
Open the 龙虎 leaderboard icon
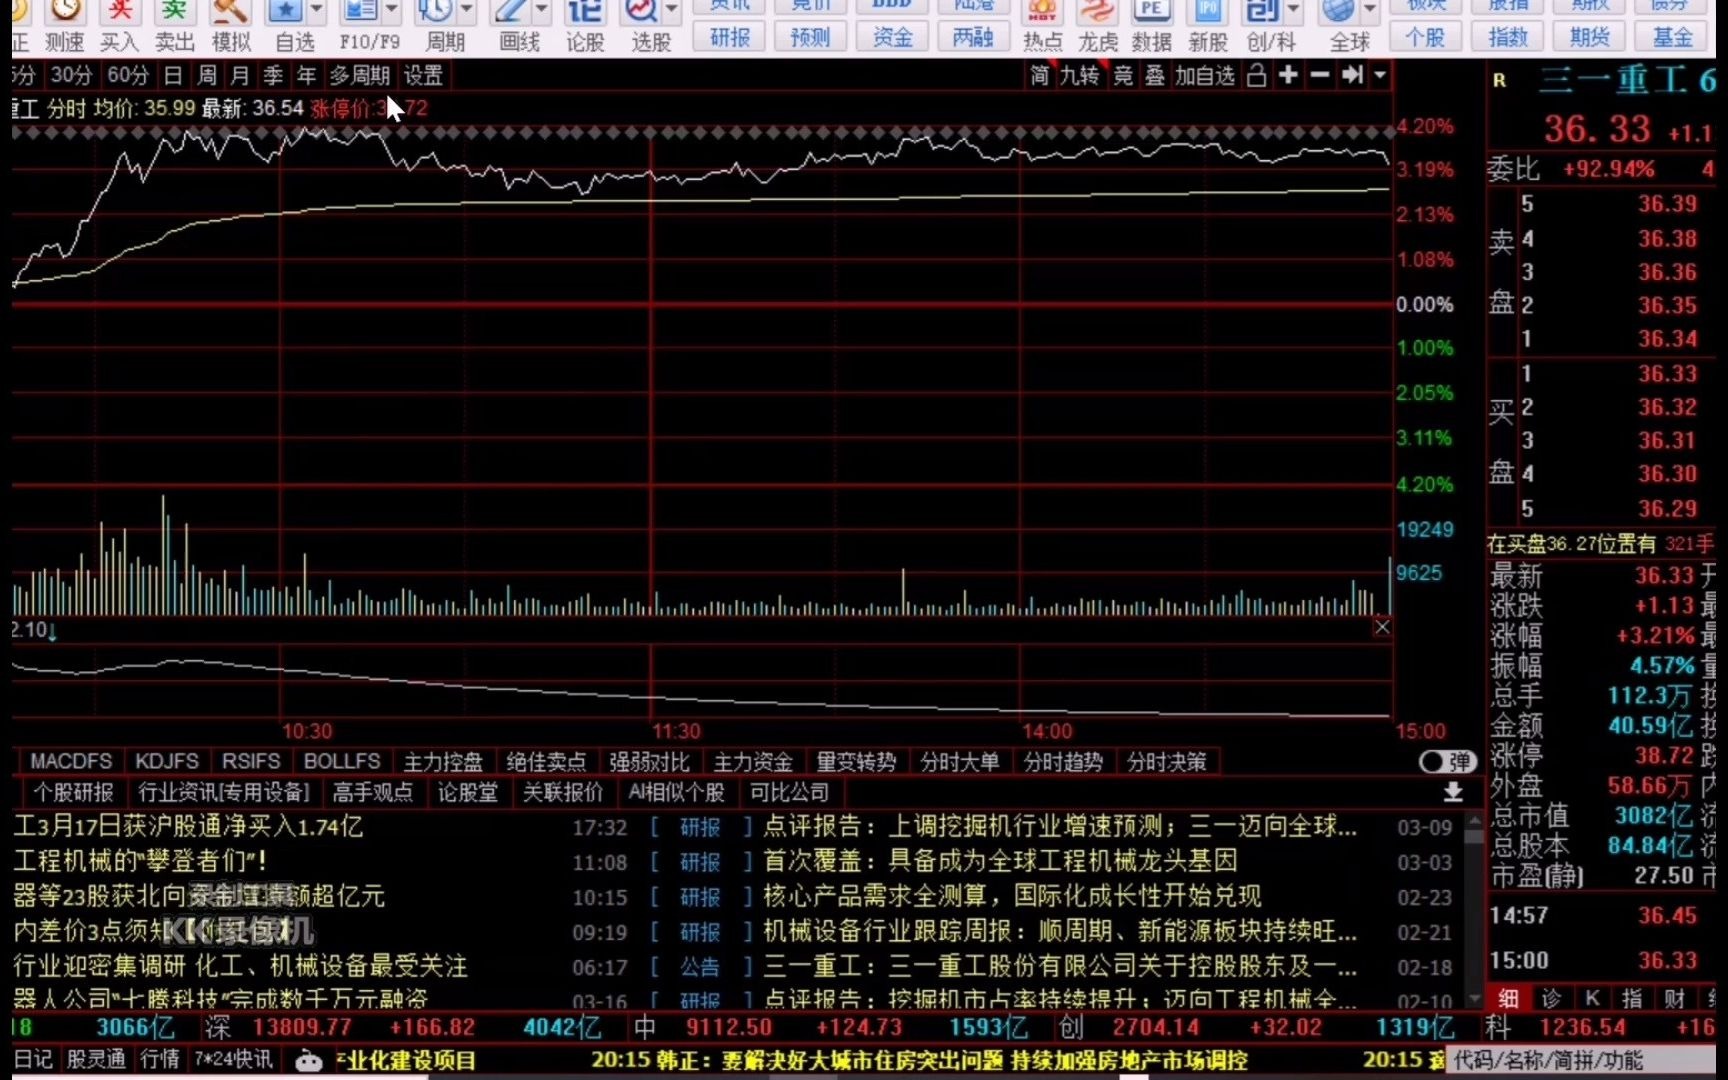click(x=1097, y=25)
